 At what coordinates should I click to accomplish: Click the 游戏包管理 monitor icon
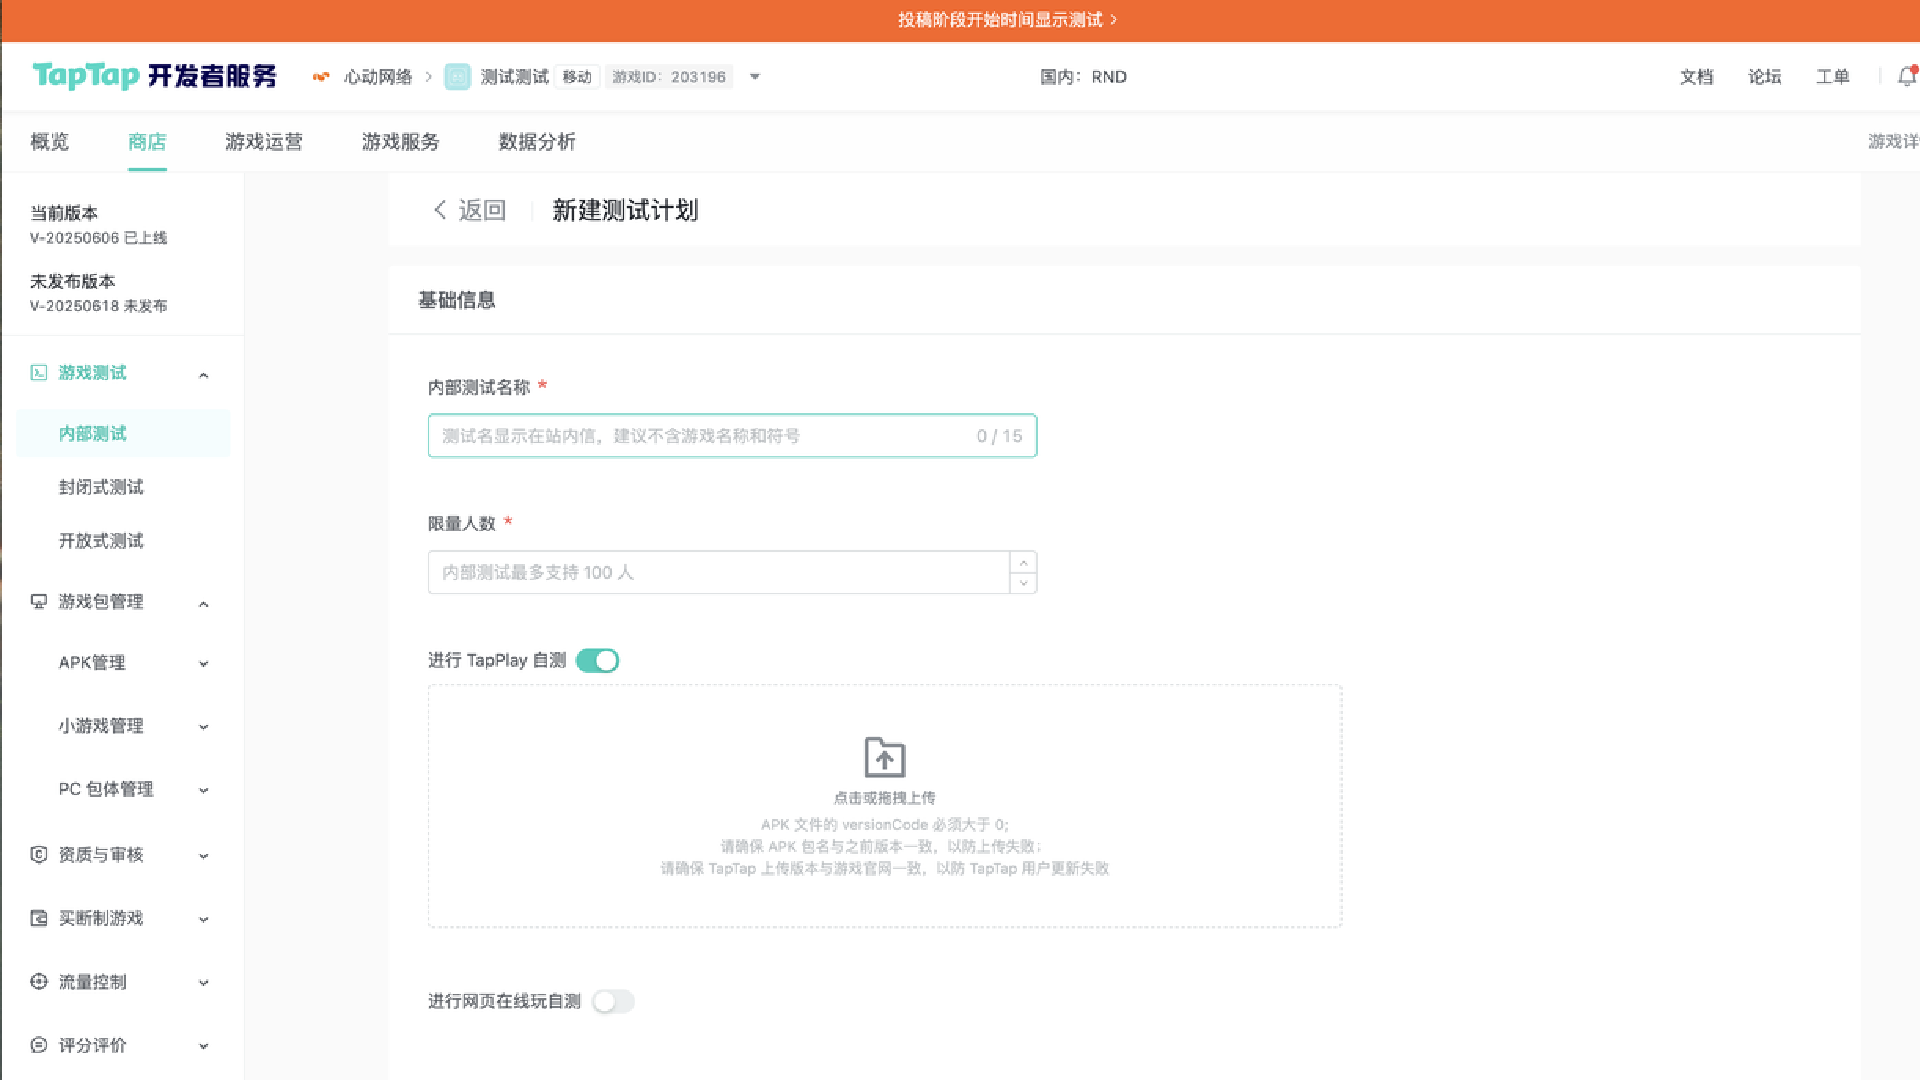point(39,602)
